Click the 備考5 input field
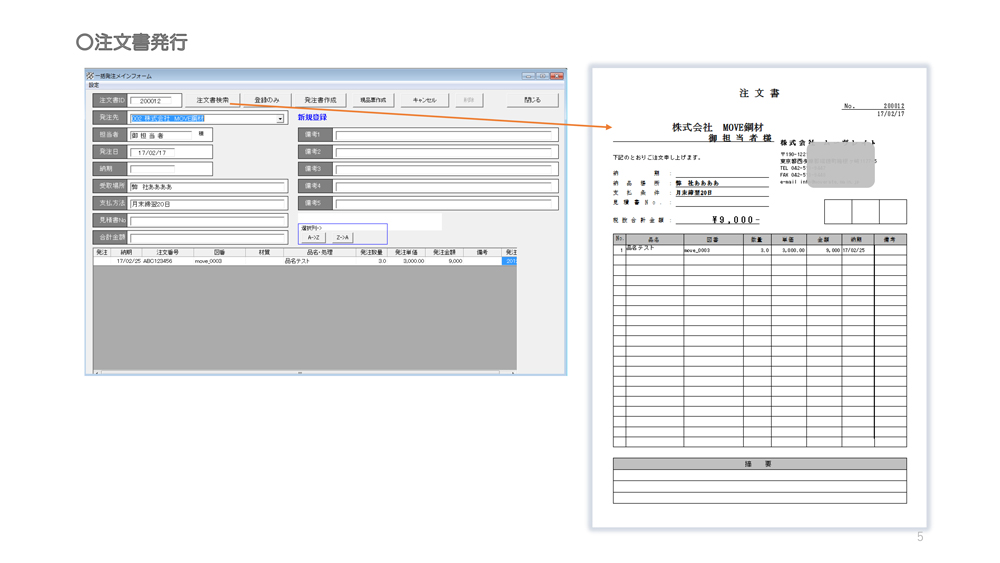 [445, 204]
